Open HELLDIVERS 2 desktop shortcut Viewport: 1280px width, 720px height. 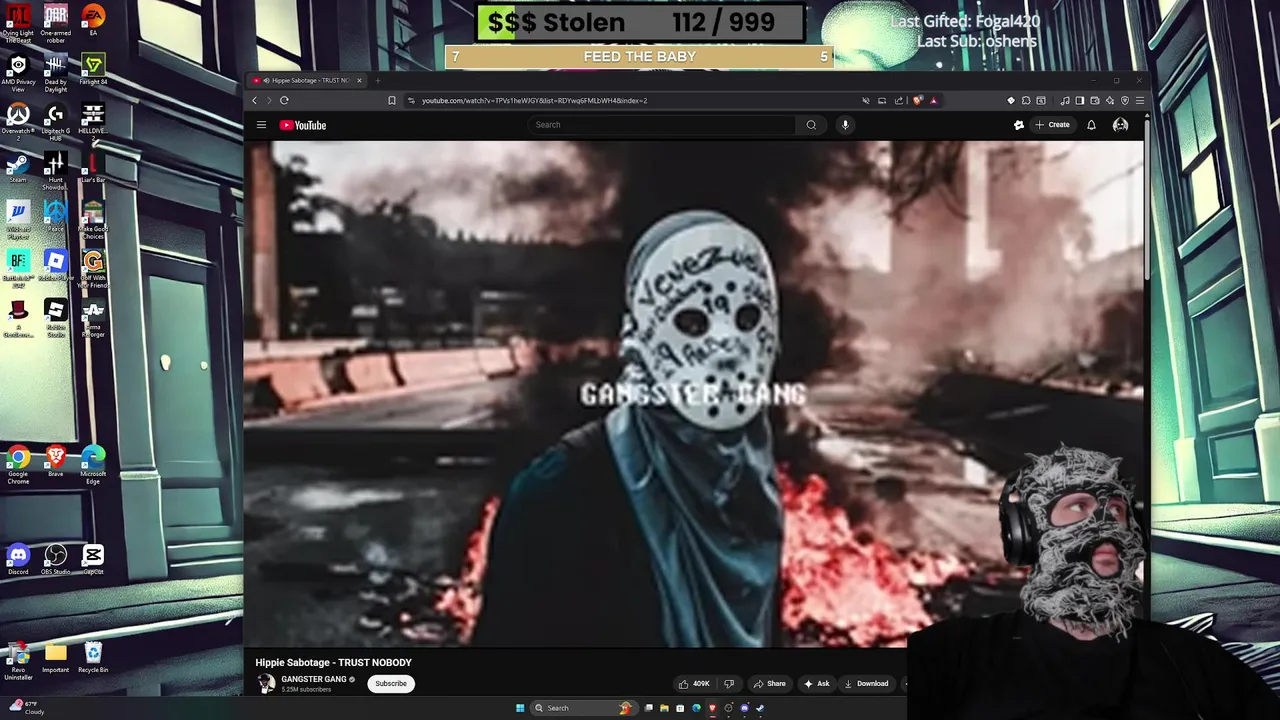click(93, 119)
